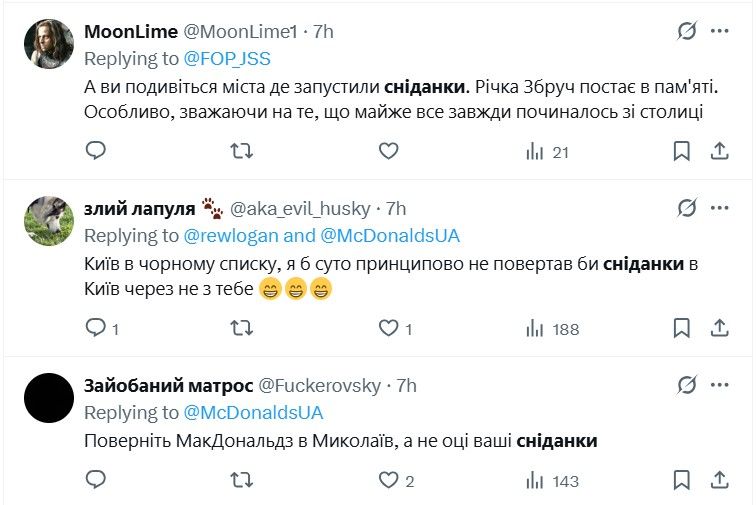Image resolution: width=756 pixels, height=505 pixels.
Task: Open more options on Зайобаний матрос's tweet
Action: tap(719, 385)
